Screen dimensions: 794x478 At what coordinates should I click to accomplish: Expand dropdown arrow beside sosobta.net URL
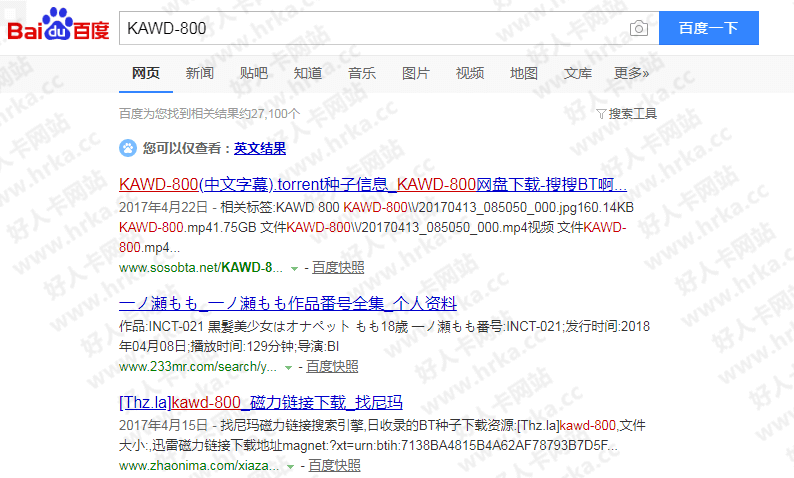click(294, 269)
